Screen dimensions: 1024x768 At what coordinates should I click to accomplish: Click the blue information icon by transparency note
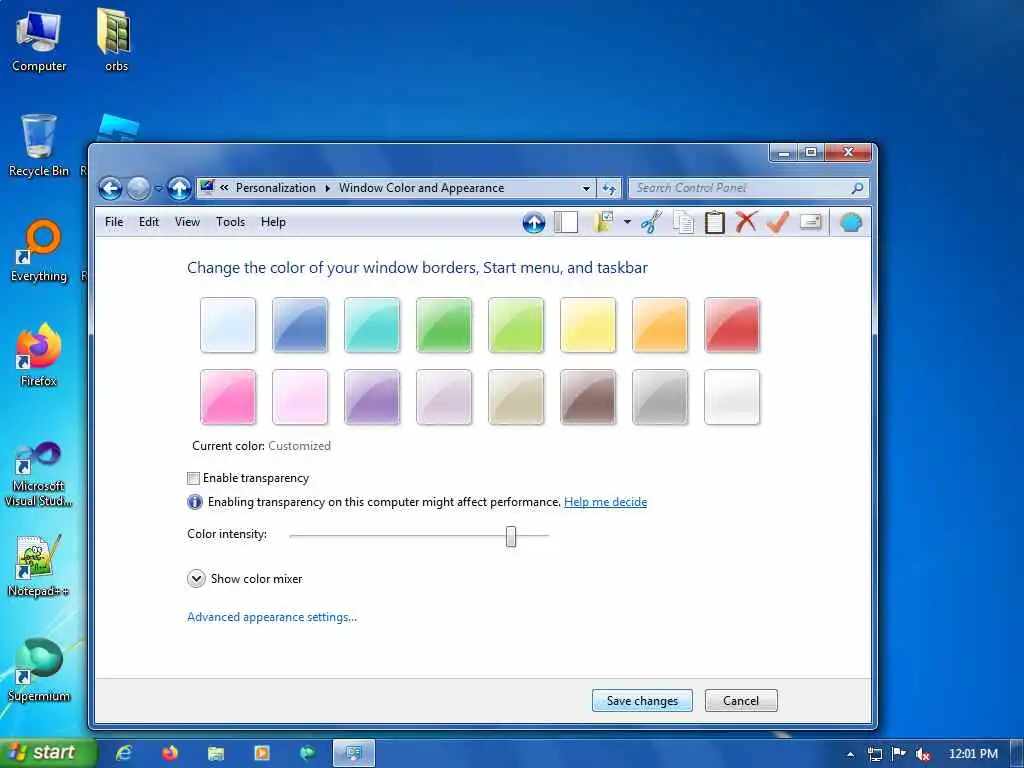coord(195,502)
